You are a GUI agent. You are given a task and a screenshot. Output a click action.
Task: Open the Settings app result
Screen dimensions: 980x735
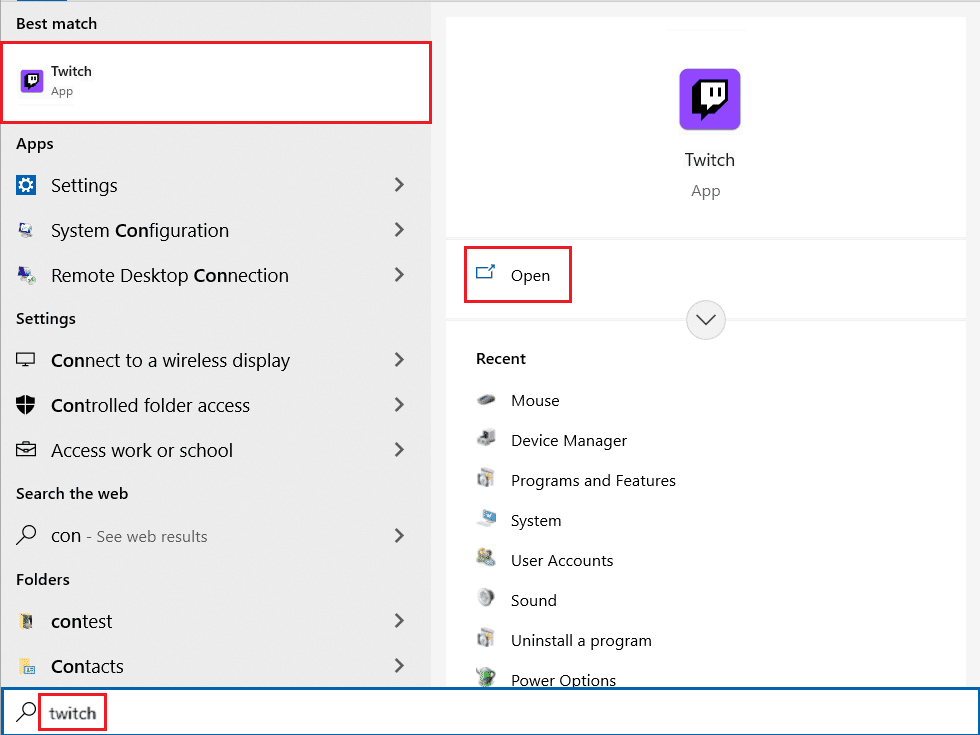coord(215,185)
